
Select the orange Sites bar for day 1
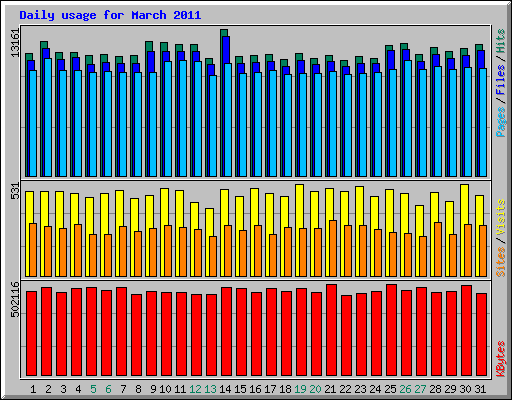pyautogui.click(x=33, y=250)
